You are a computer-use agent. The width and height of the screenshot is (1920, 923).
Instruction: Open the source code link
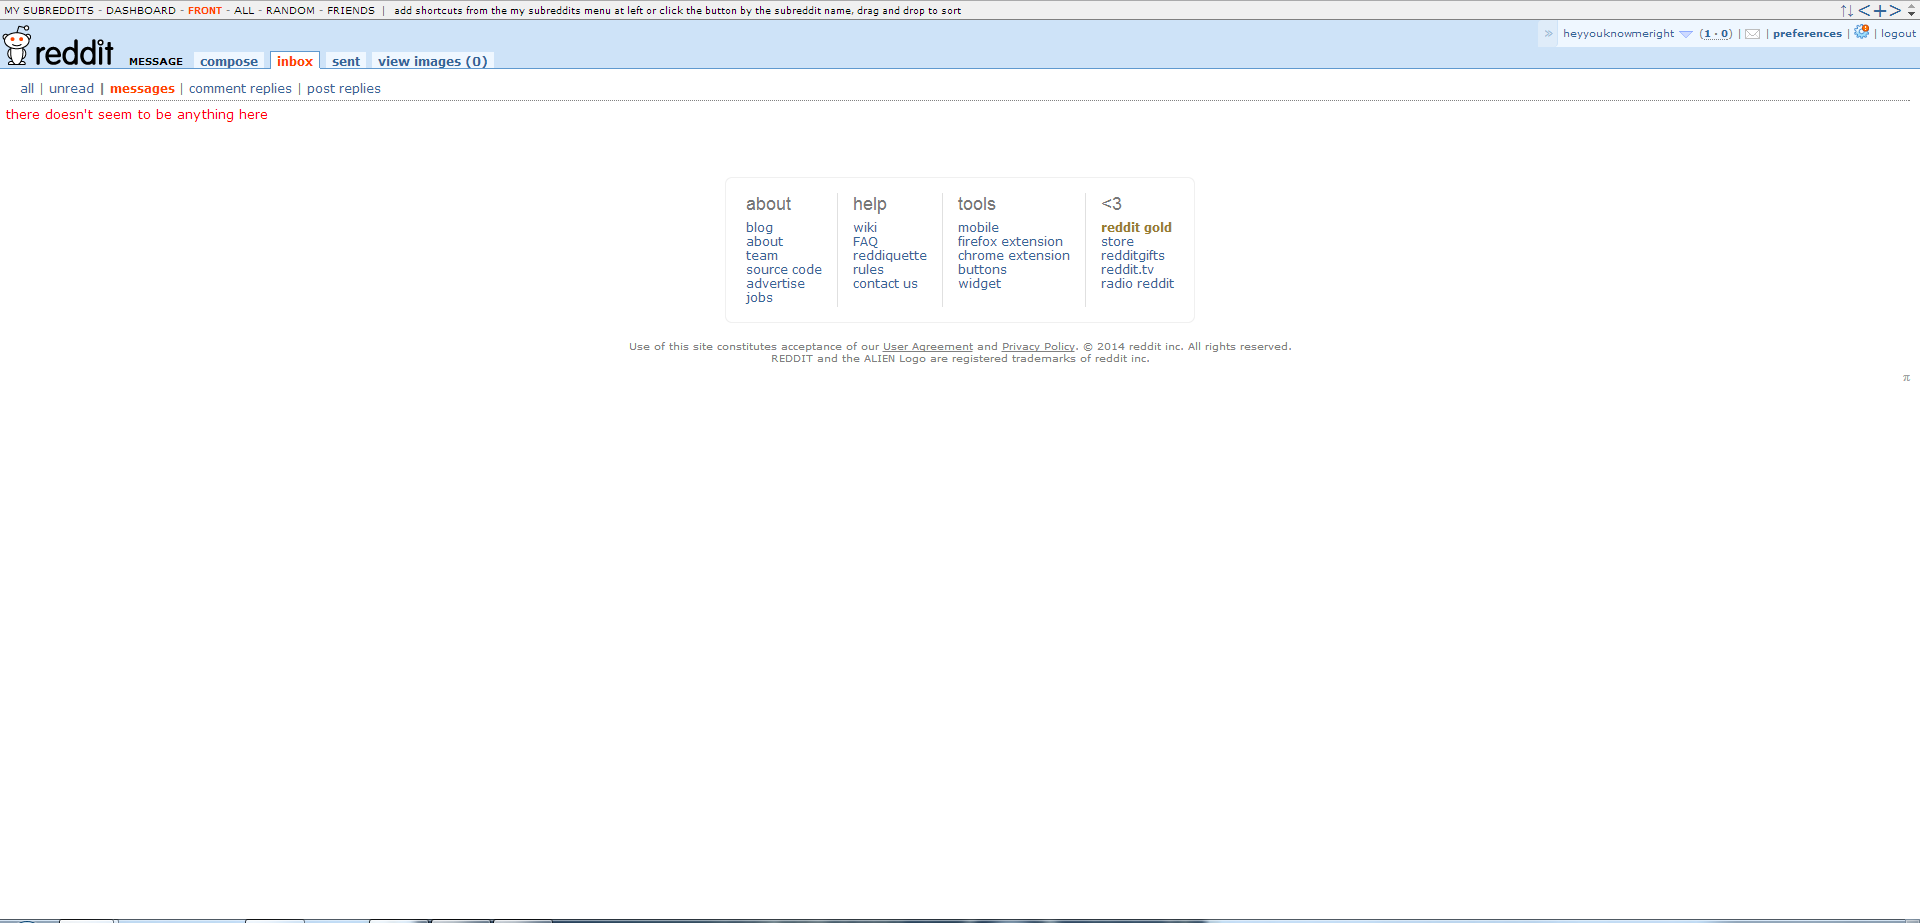pos(784,270)
